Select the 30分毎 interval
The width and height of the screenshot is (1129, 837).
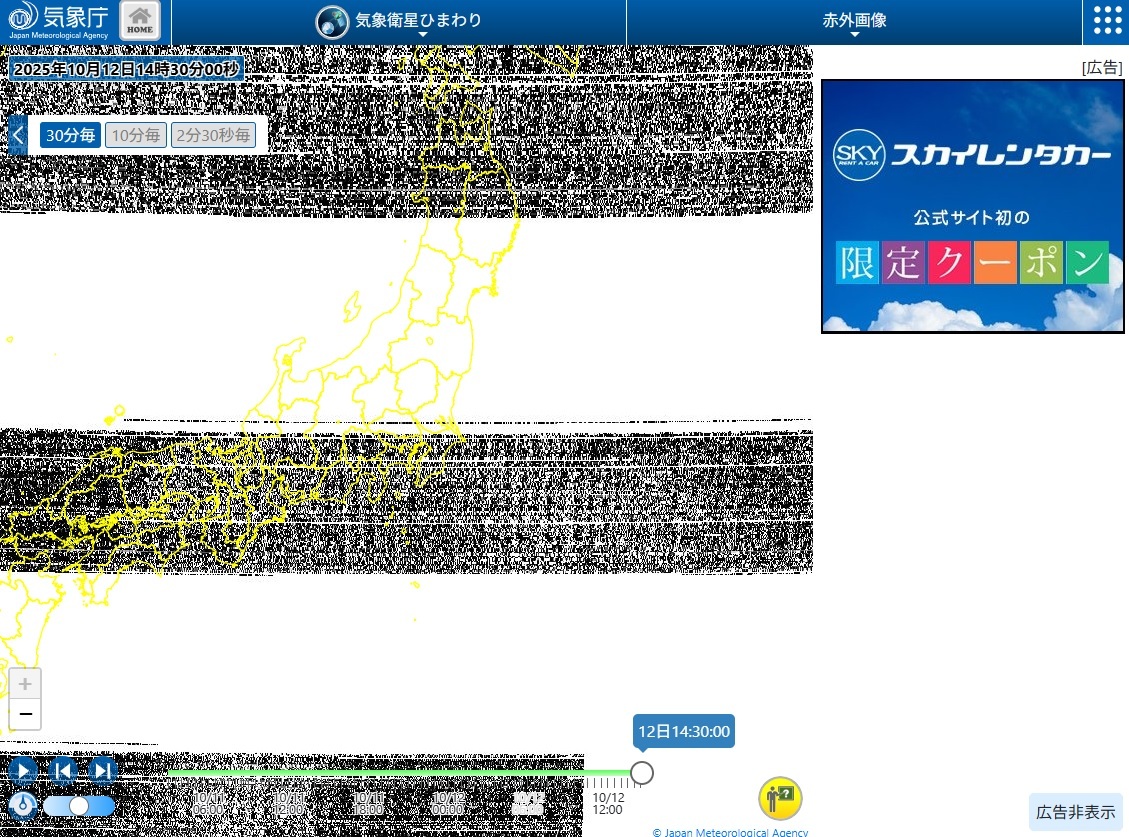pos(70,135)
